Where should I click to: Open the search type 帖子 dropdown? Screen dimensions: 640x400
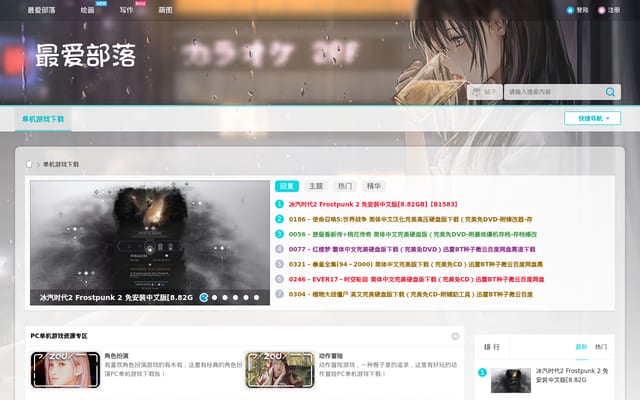485,92
